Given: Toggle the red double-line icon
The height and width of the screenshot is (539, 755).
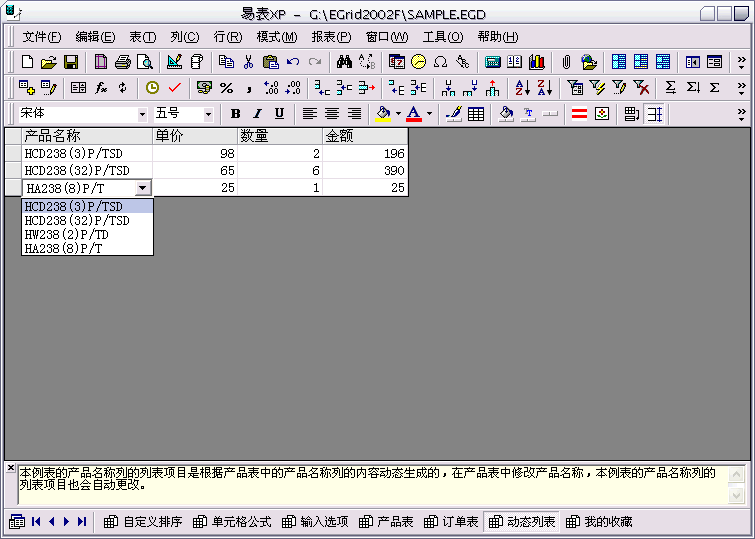Looking at the screenshot, I should click(x=579, y=114).
